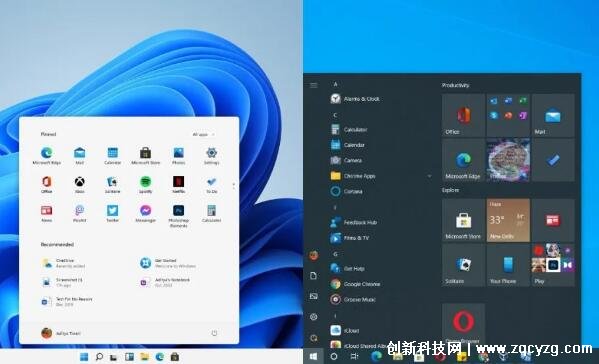
Task: Launch Twitter from pinned apps
Action: pos(112,214)
